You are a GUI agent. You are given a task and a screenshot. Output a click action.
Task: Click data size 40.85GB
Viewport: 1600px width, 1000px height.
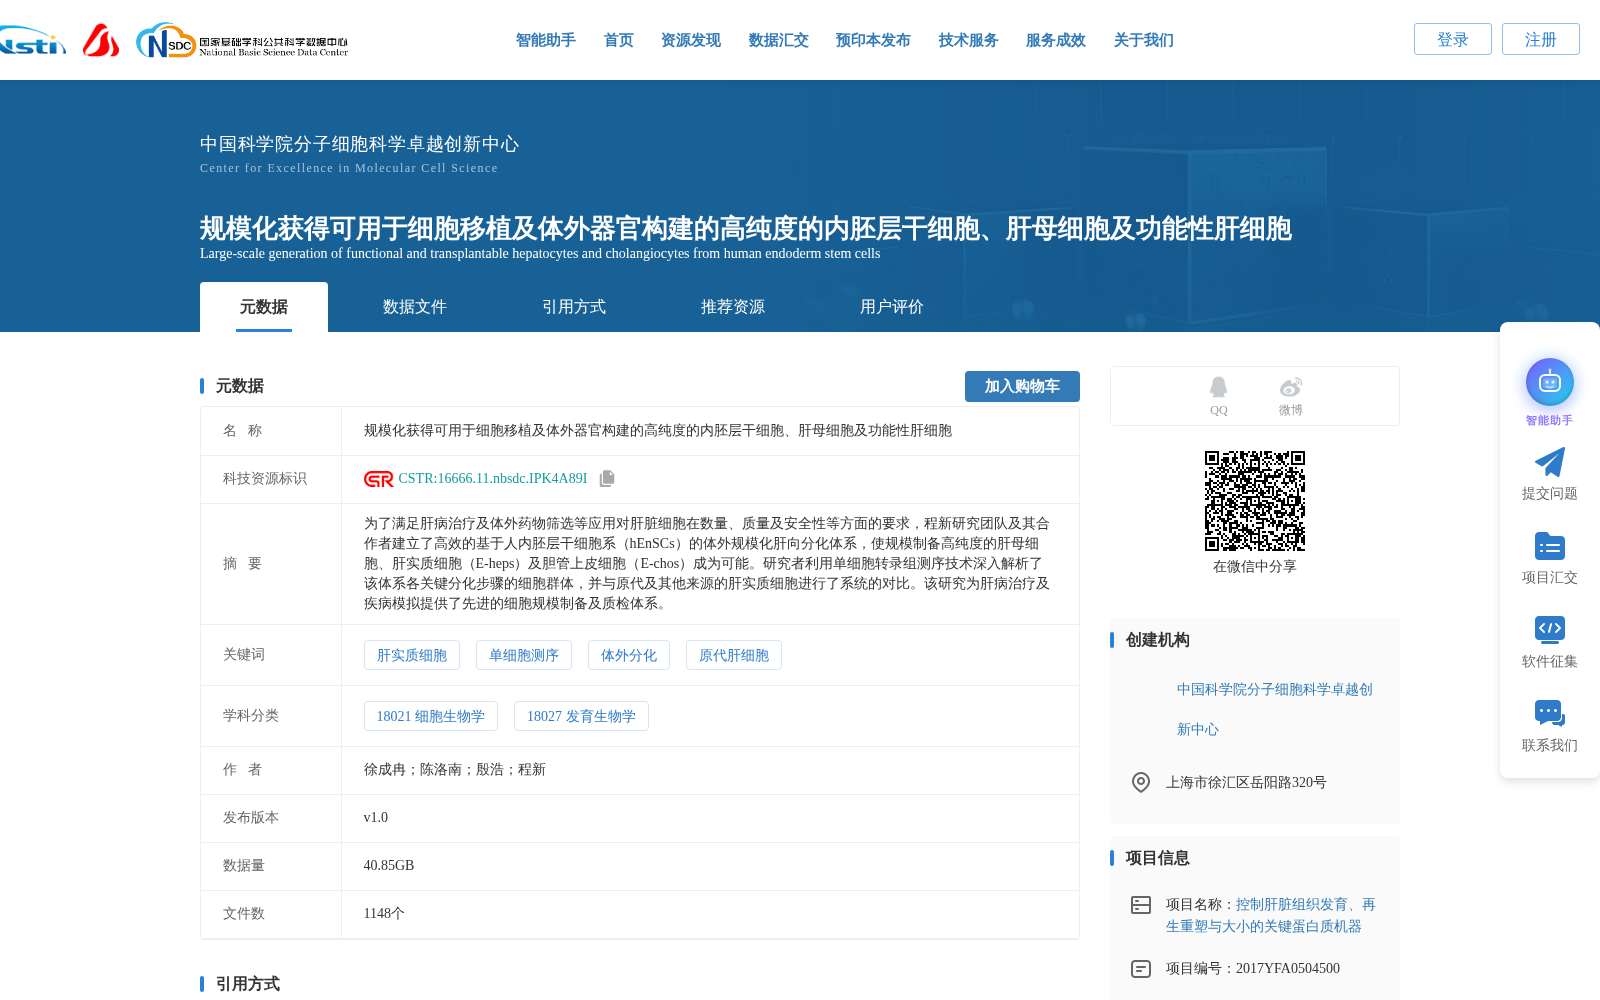pyautogui.click(x=389, y=866)
